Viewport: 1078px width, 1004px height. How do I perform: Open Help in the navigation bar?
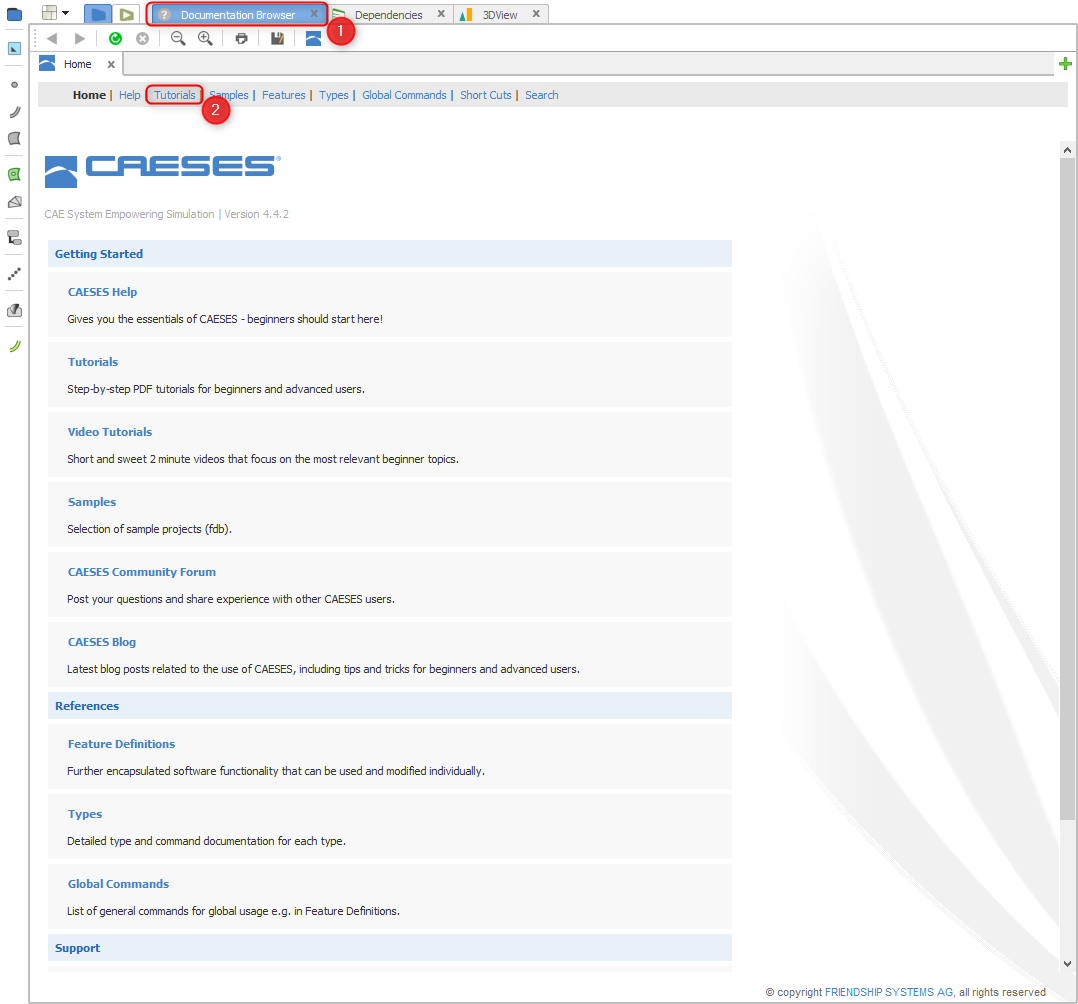coord(129,95)
